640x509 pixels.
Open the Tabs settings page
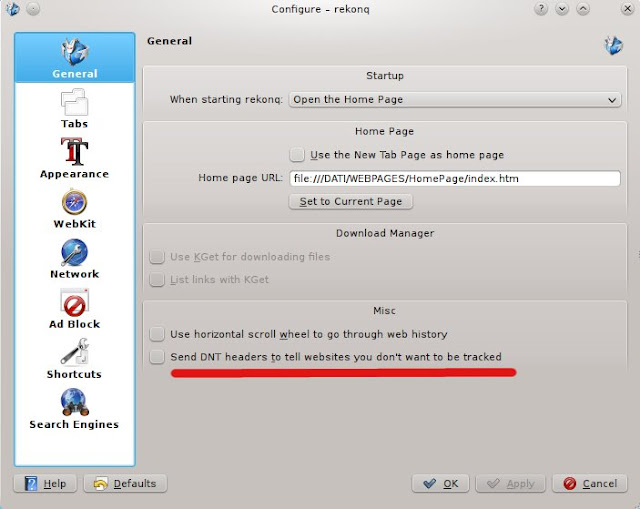coord(74,109)
